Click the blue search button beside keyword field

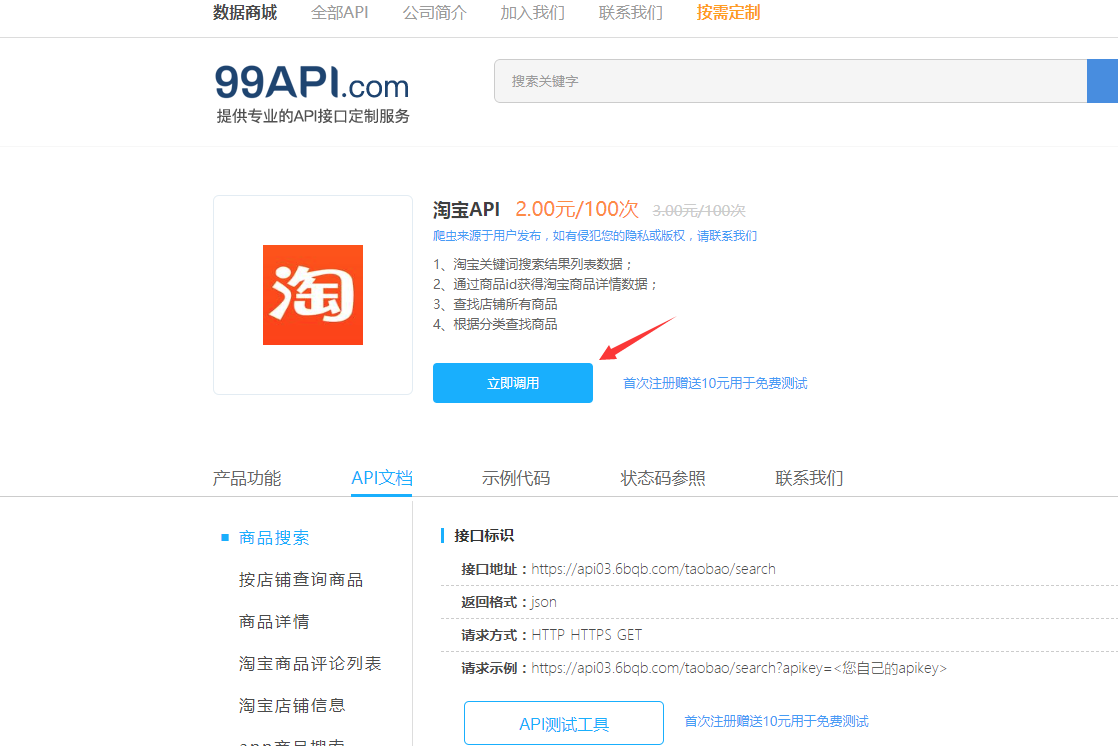click(x=1102, y=81)
